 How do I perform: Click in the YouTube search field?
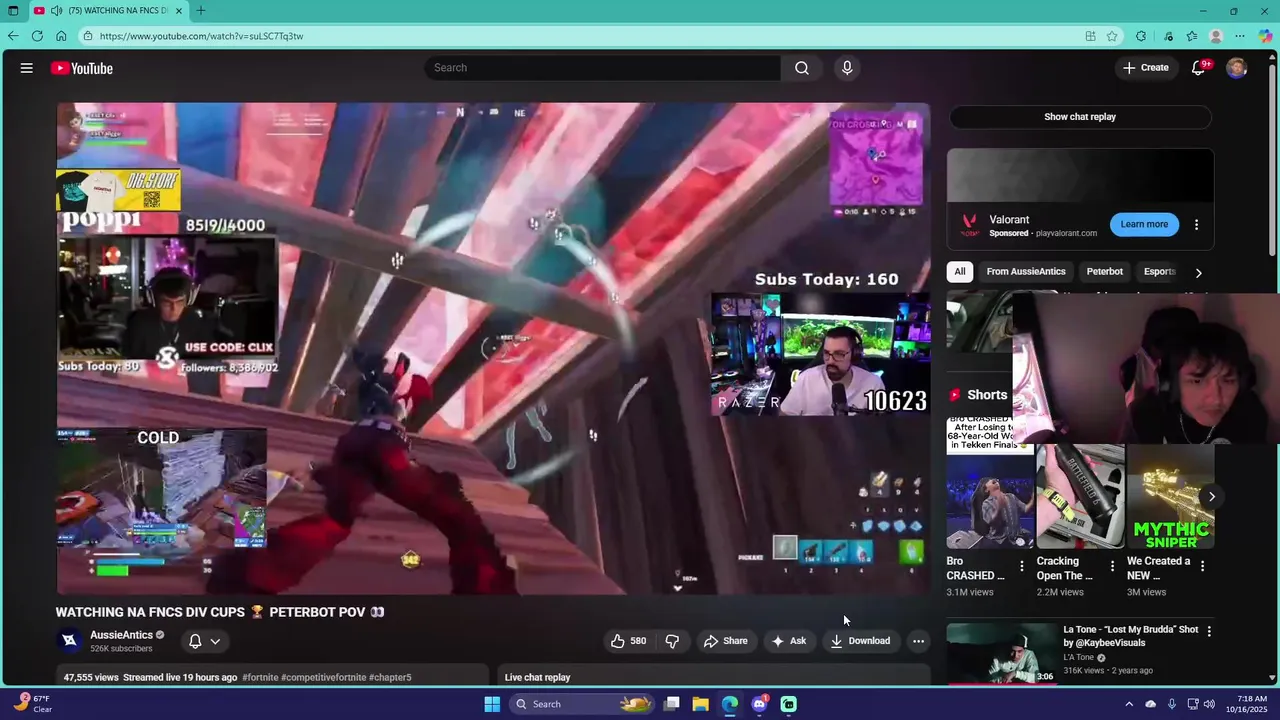click(x=603, y=68)
